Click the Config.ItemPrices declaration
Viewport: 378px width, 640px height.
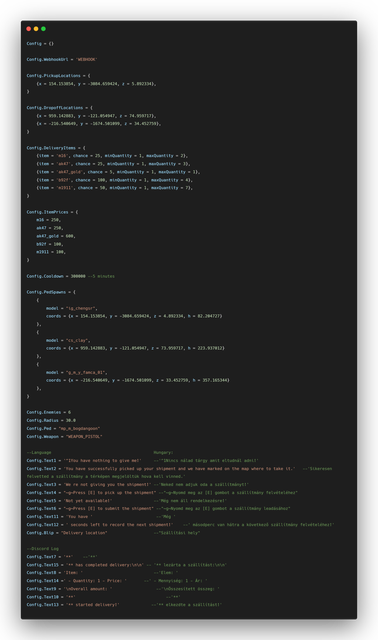pos(52,212)
